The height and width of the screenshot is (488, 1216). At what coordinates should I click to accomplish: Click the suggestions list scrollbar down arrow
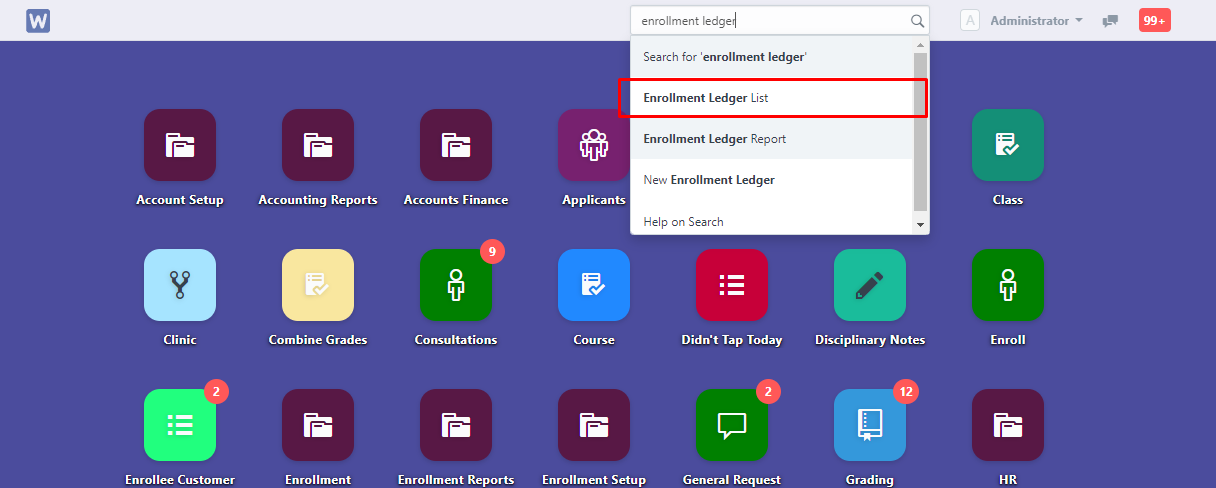pos(921,226)
